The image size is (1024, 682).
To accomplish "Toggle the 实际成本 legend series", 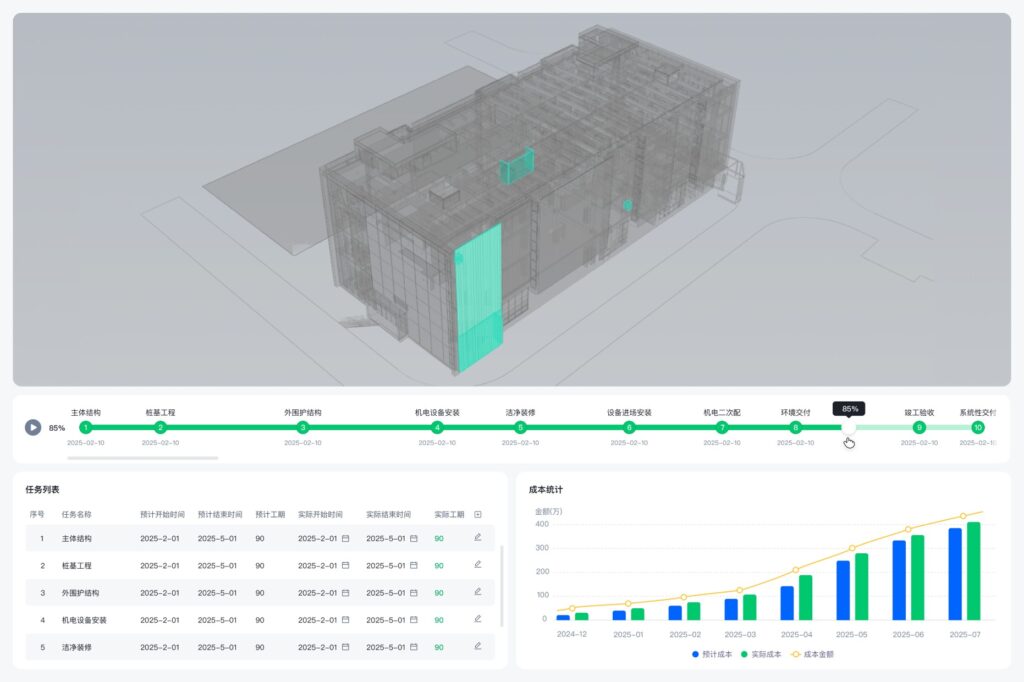I will [762, 655].
